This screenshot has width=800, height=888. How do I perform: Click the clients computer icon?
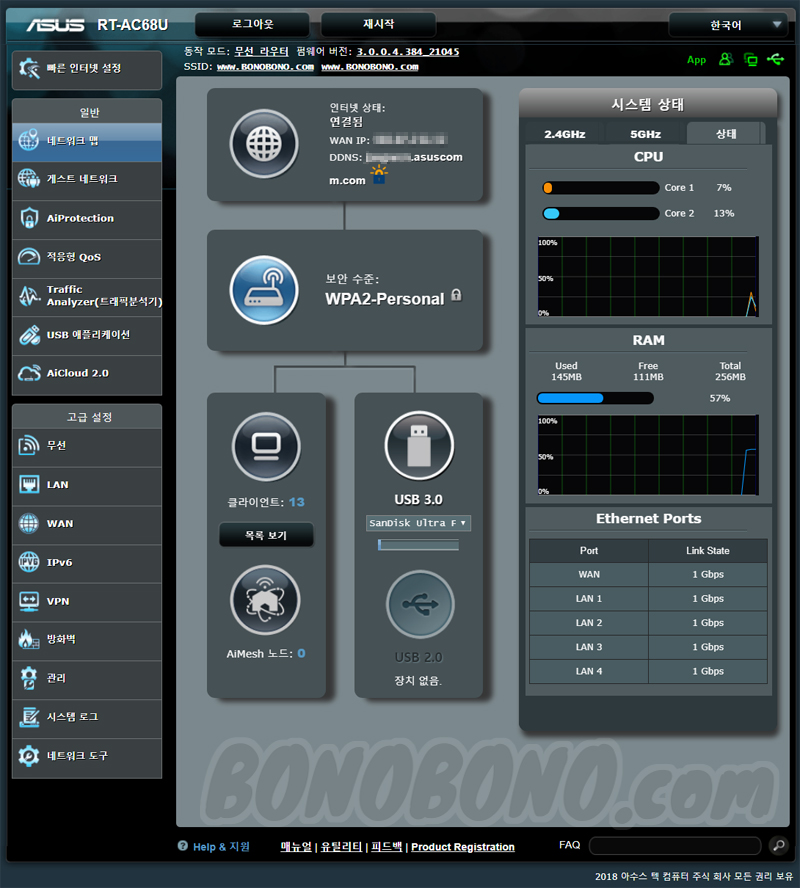click(x=266, y=447)
